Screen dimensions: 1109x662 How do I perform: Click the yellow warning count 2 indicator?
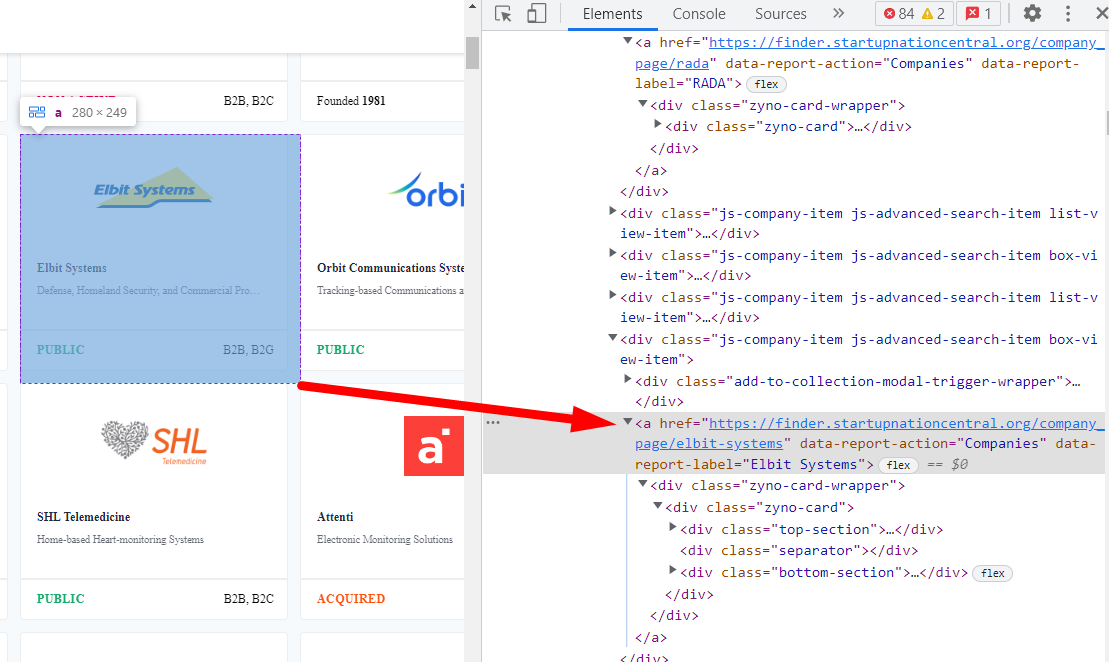click(933, 13)
